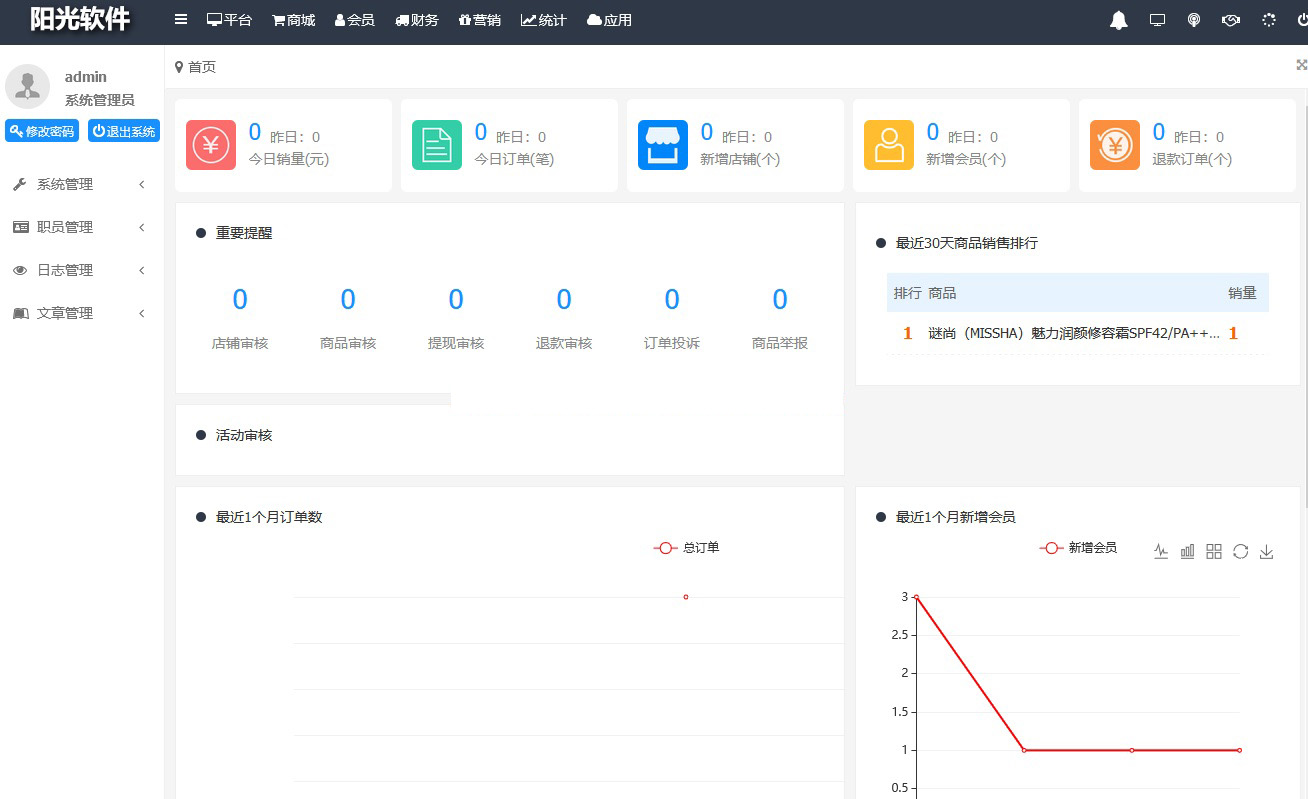
Task: Click the hamburger menu icon
Action: pos(180,20)
